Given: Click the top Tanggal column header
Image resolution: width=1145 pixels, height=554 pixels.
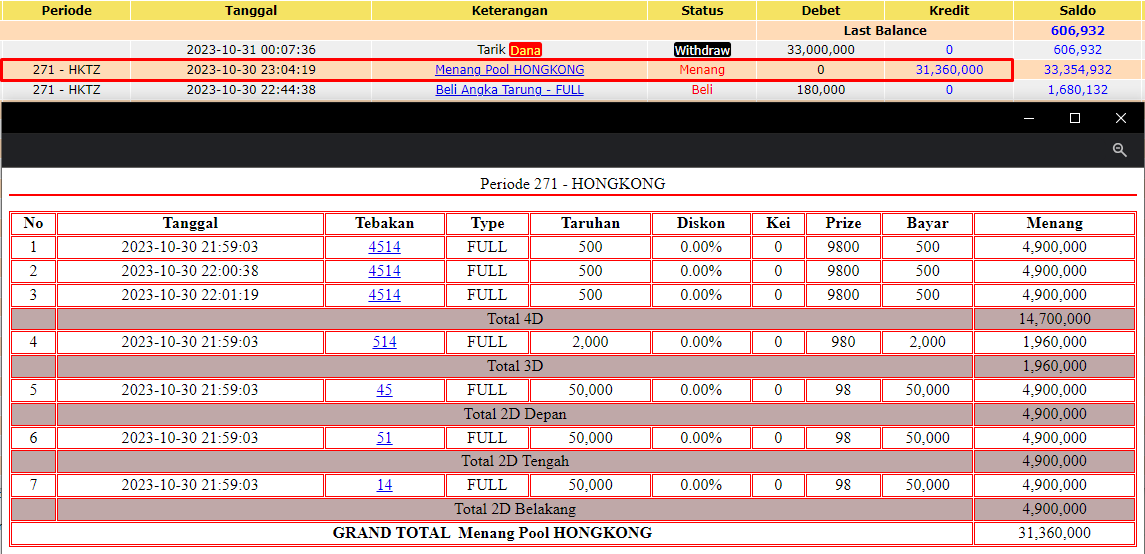Looking at the screenshot, I should [251, 11].
